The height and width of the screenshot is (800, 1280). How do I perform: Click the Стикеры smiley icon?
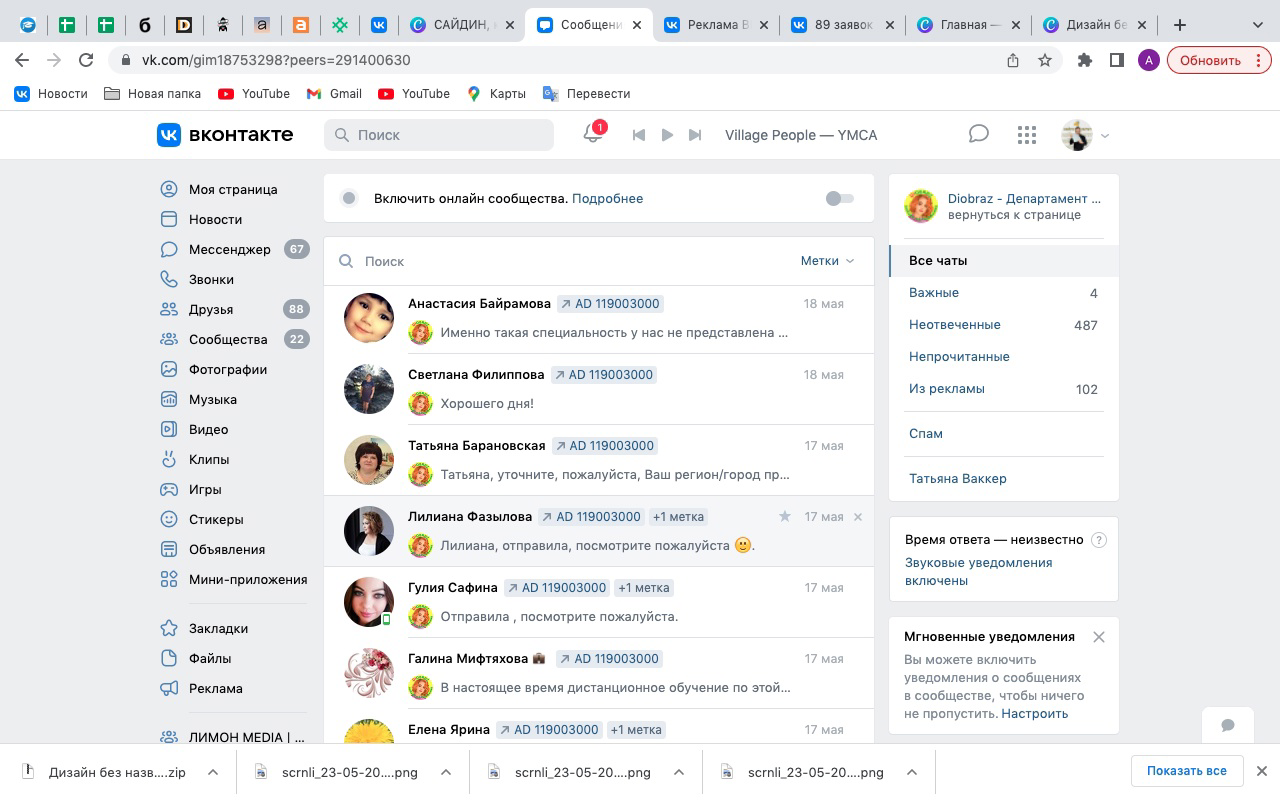pos(169,519)
